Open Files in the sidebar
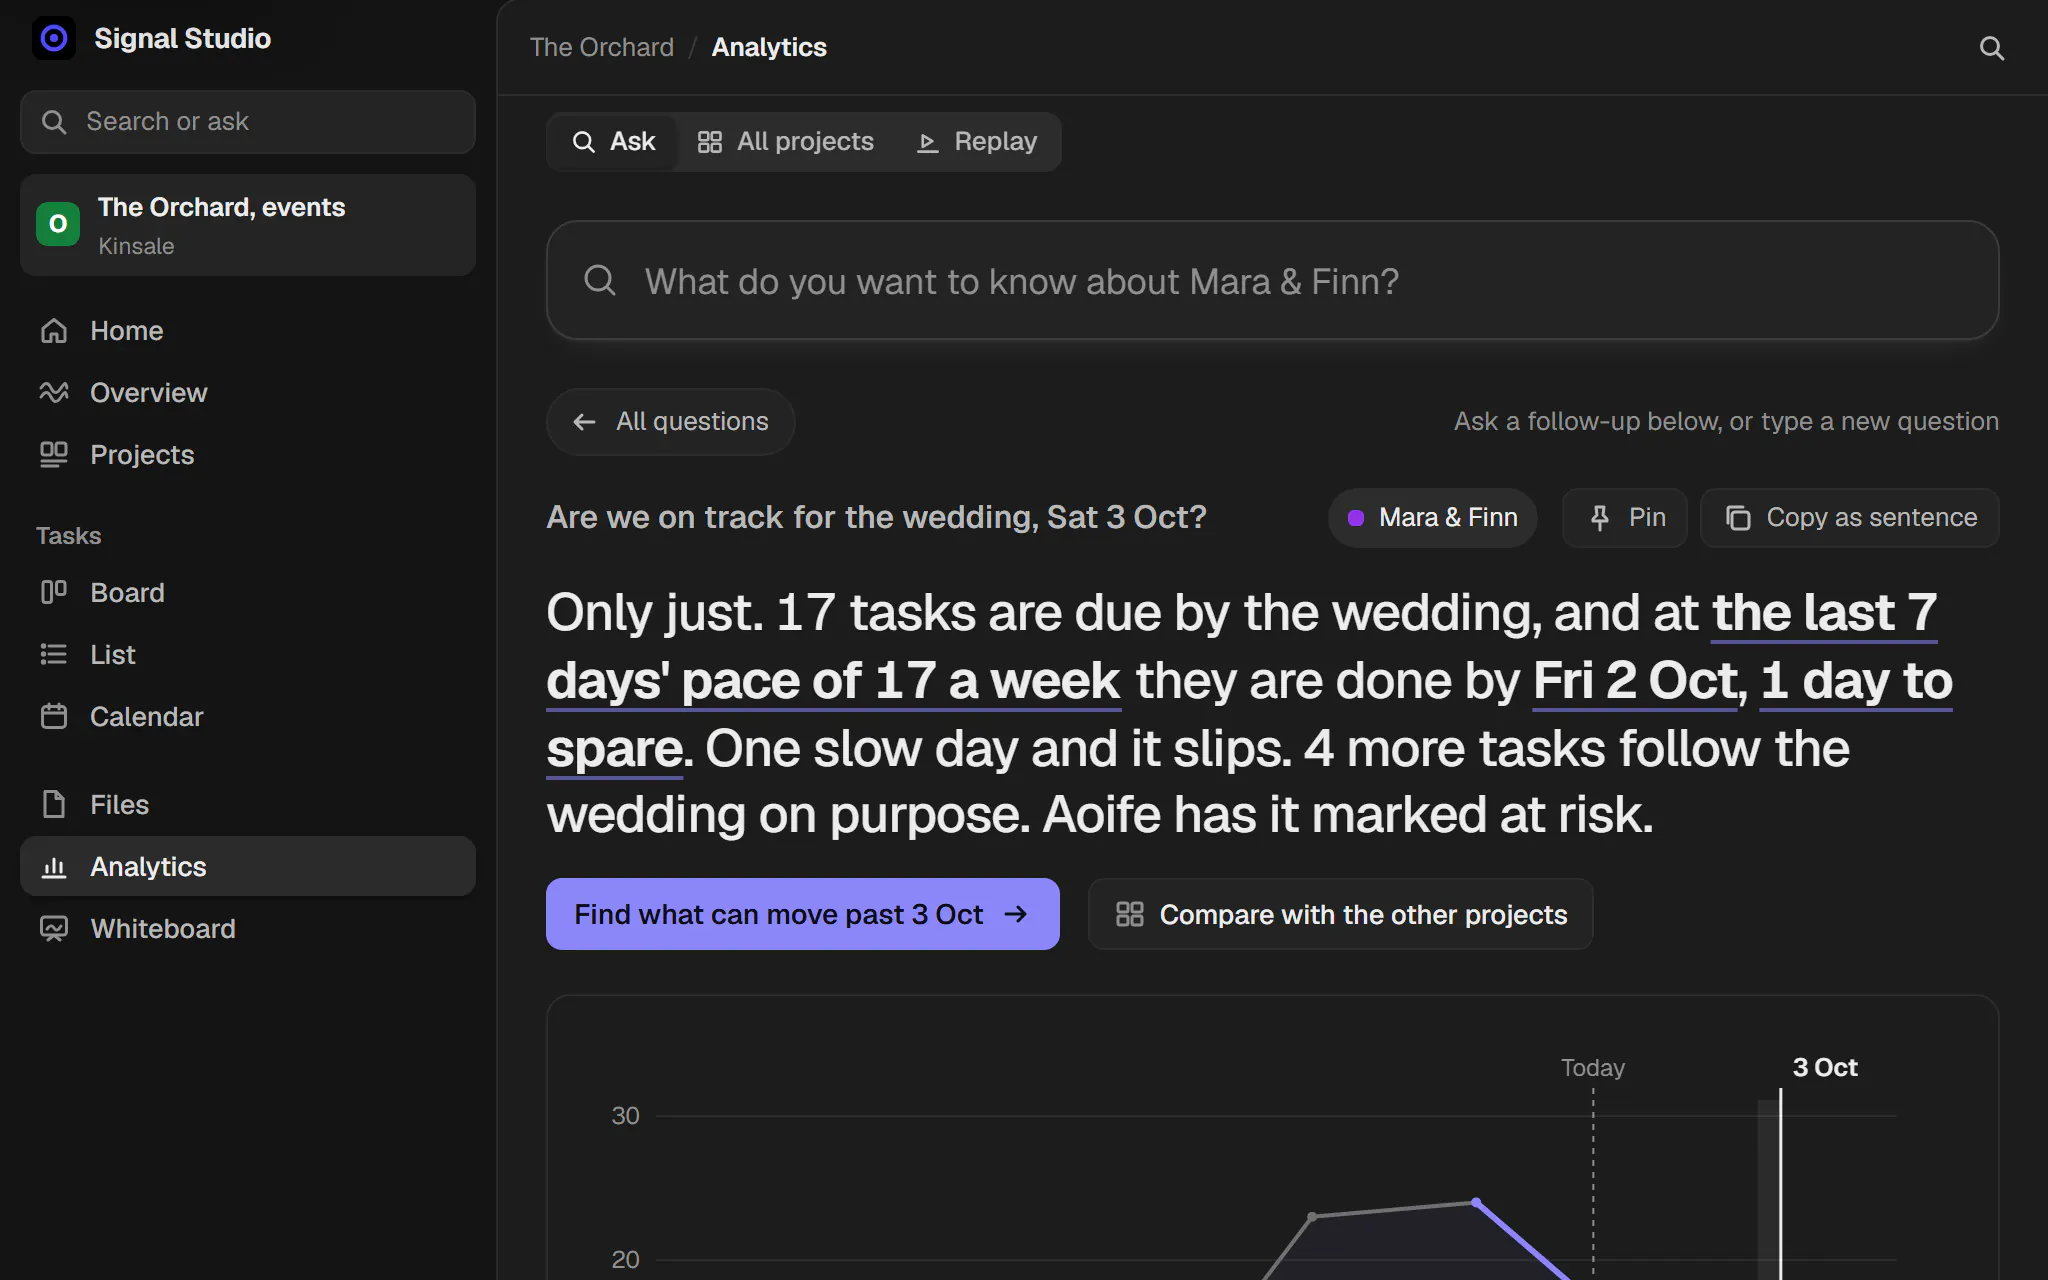2048x1280 pixels. [248, 805]
